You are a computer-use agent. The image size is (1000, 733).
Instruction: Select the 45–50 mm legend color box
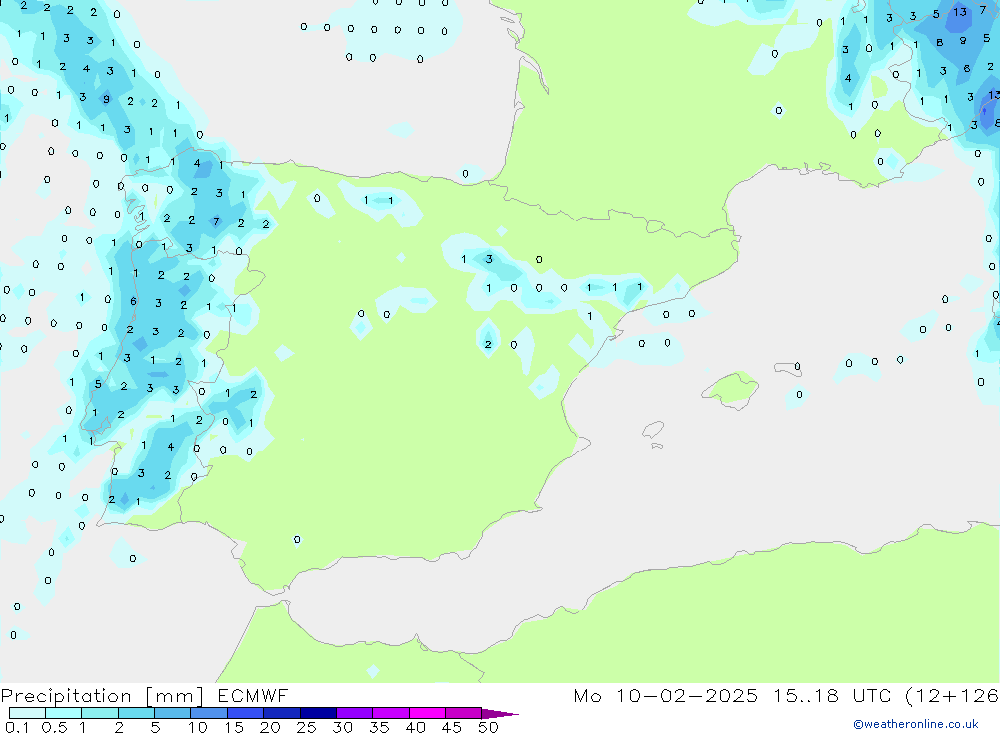point(464,713)
